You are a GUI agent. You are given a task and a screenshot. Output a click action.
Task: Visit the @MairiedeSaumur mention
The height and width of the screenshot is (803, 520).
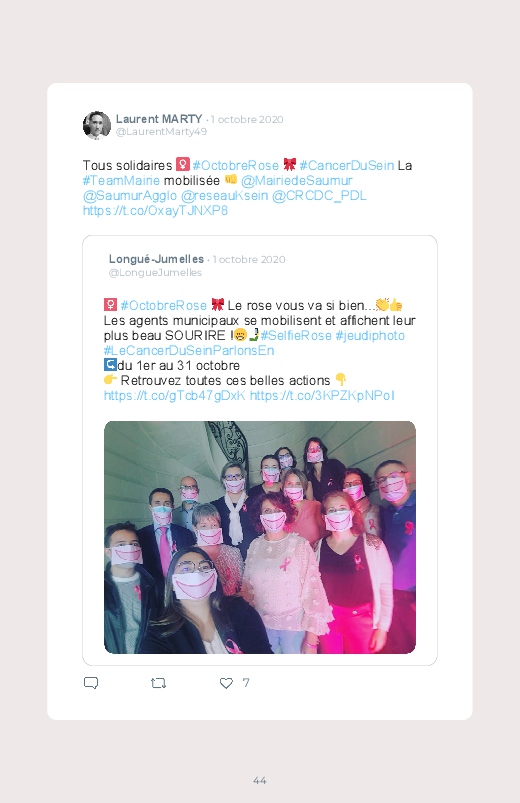click(297, 180)
